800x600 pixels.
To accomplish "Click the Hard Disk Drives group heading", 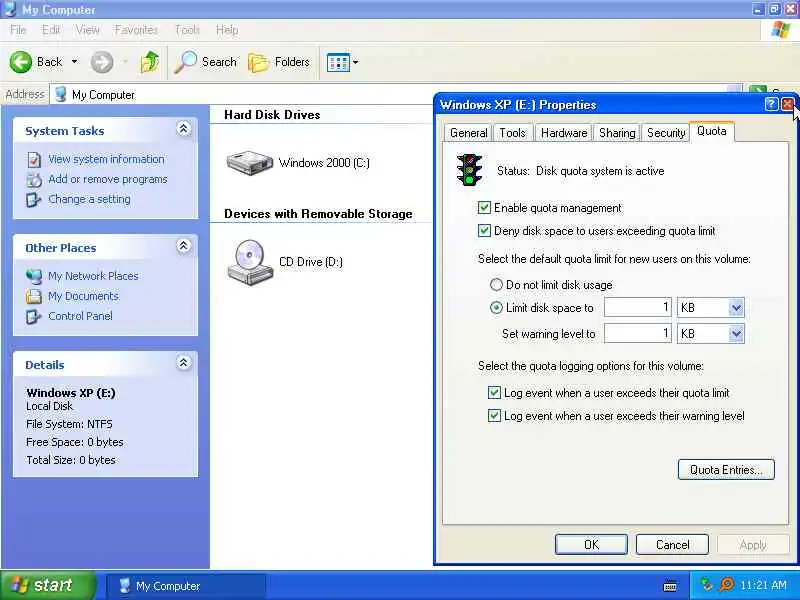I will [x=272, y=115].
